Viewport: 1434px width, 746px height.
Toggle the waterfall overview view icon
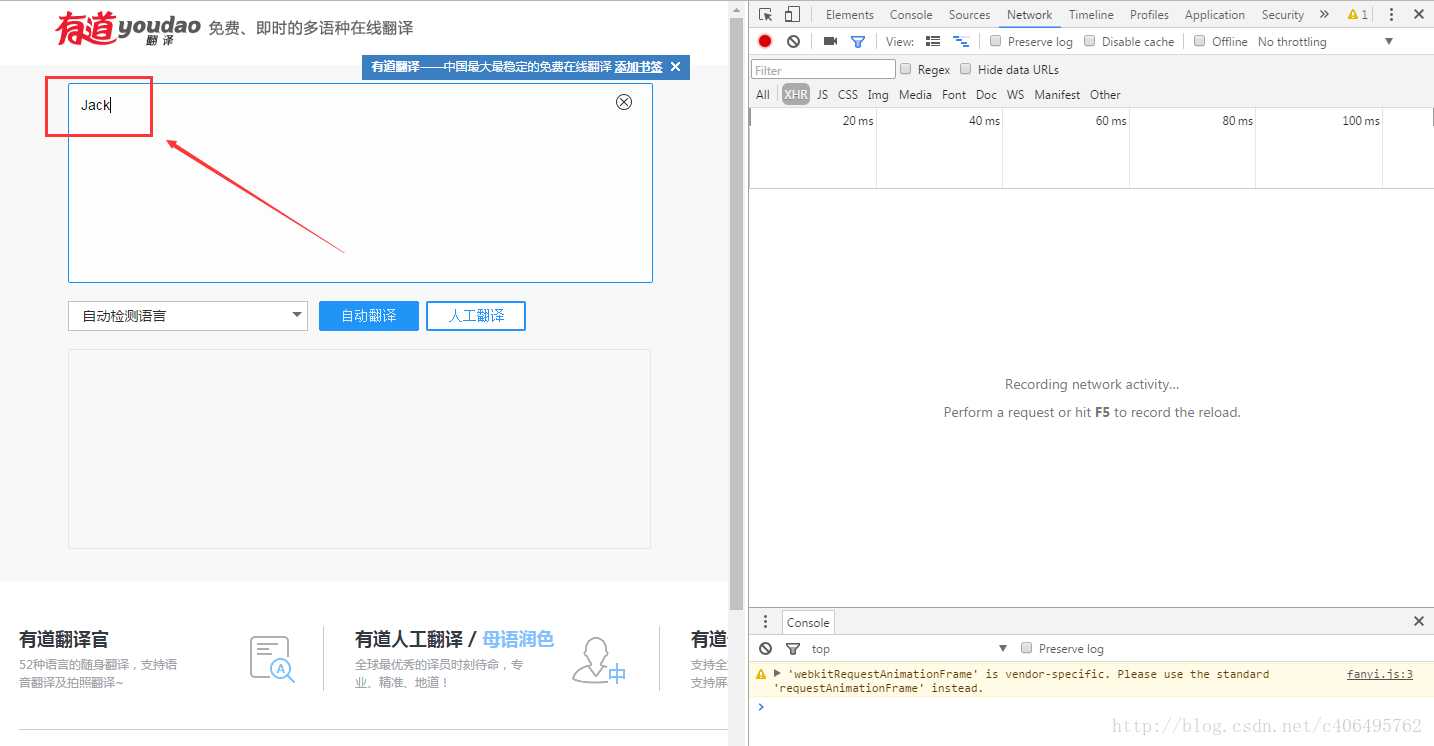961,41
